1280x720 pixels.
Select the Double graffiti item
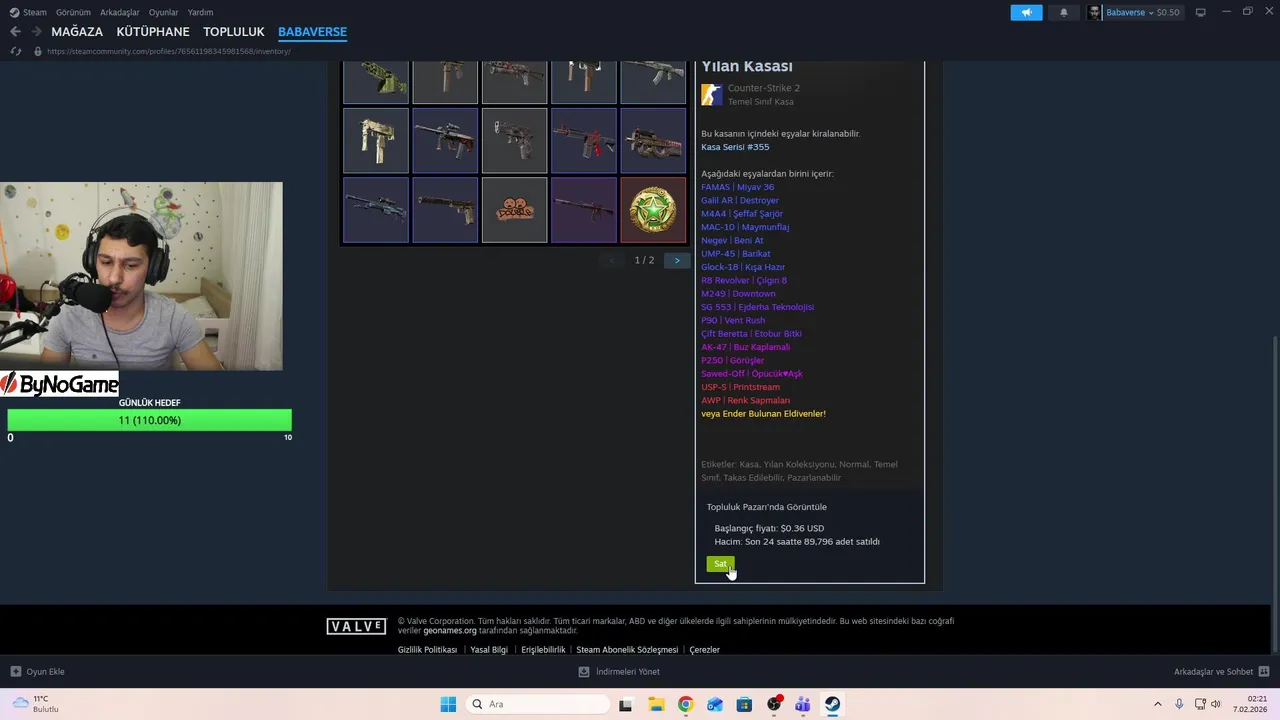pyautogui.click(x=514, y=210)
